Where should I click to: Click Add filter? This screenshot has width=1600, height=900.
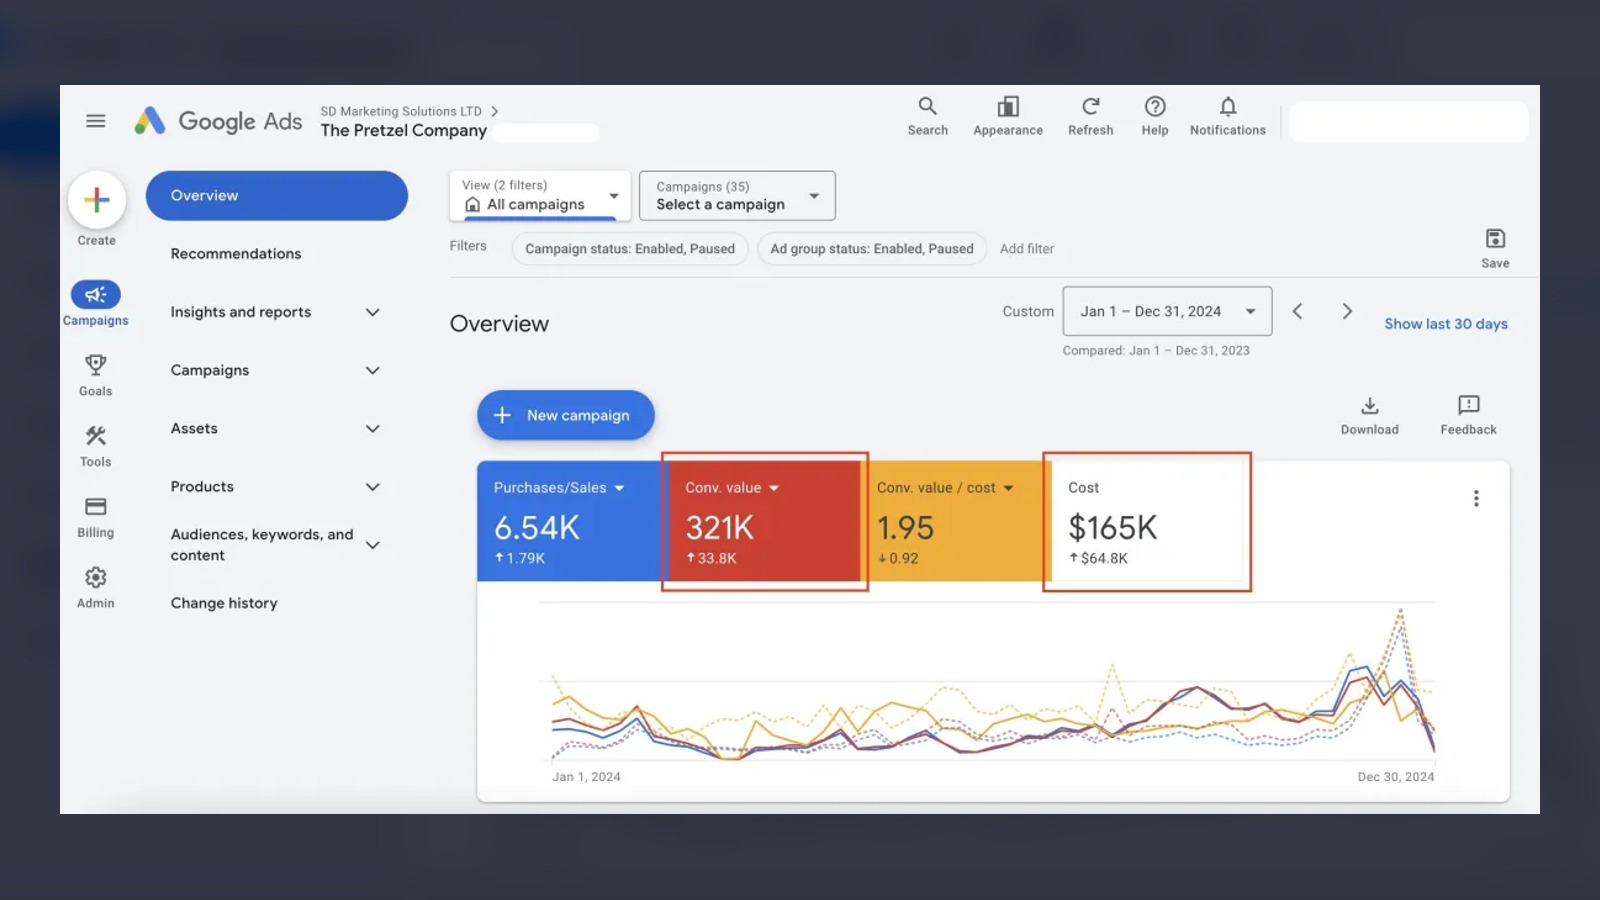[x=1027, y=249]
